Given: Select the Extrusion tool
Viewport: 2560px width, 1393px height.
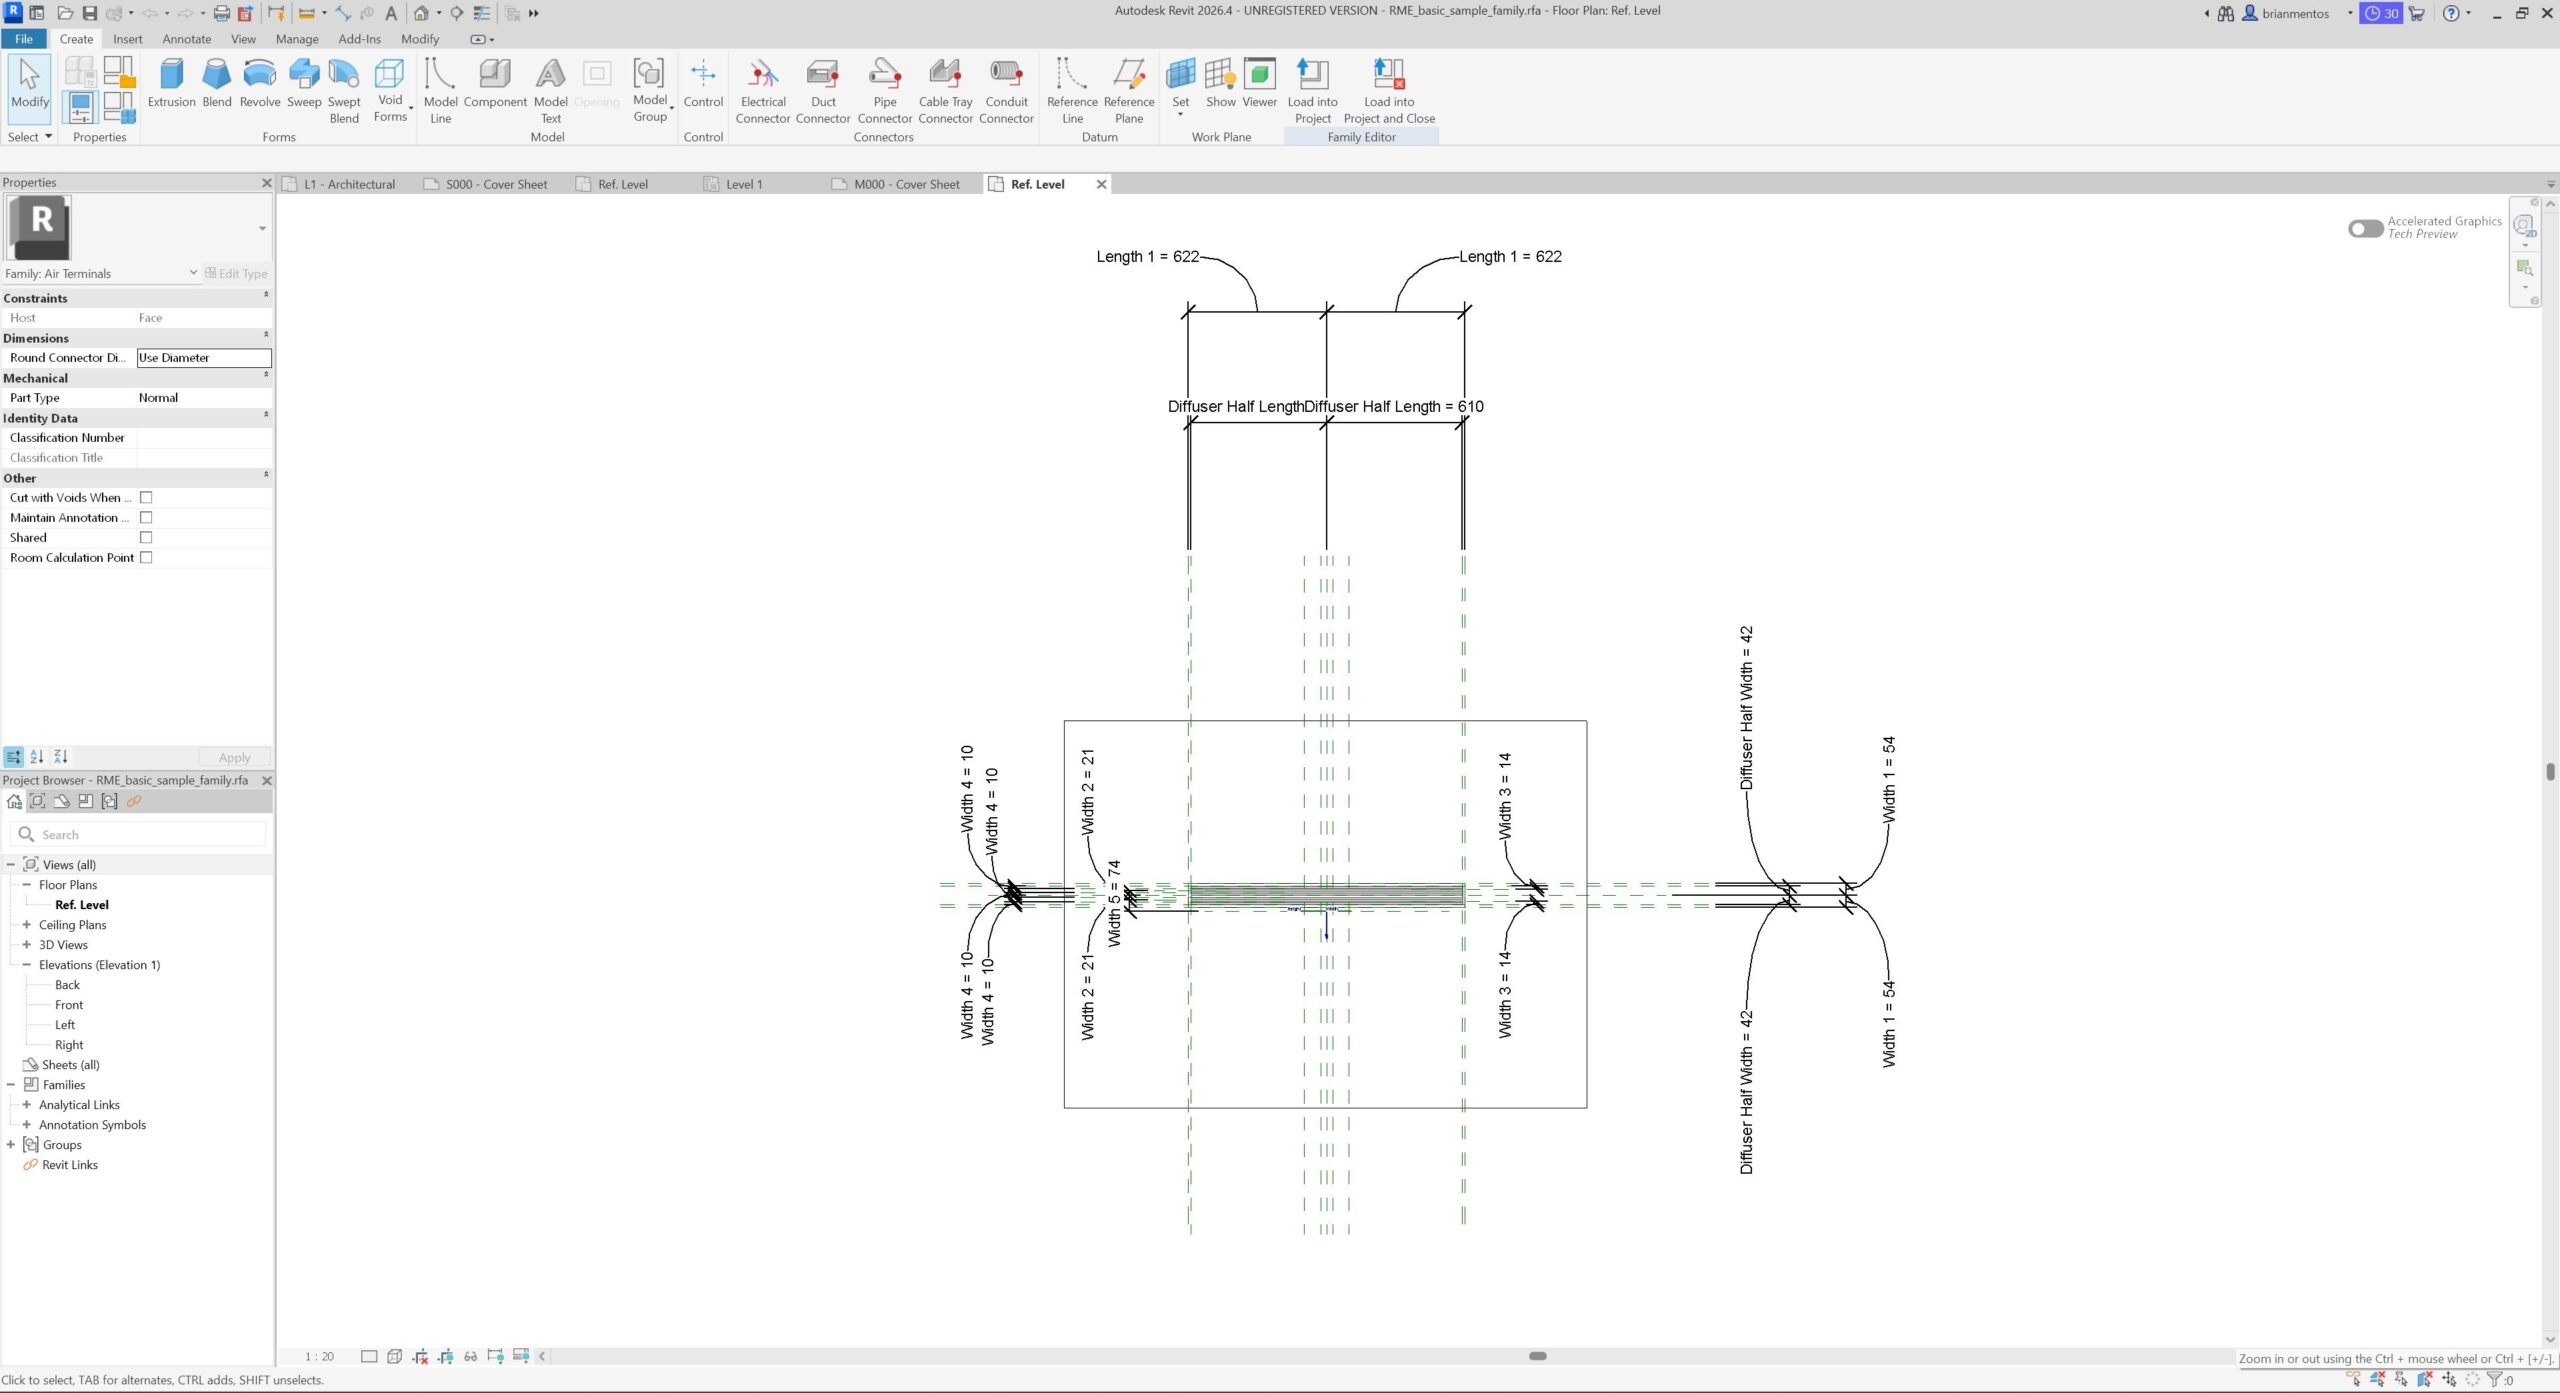Looking at the screenshot, I should tap(171, 83).
